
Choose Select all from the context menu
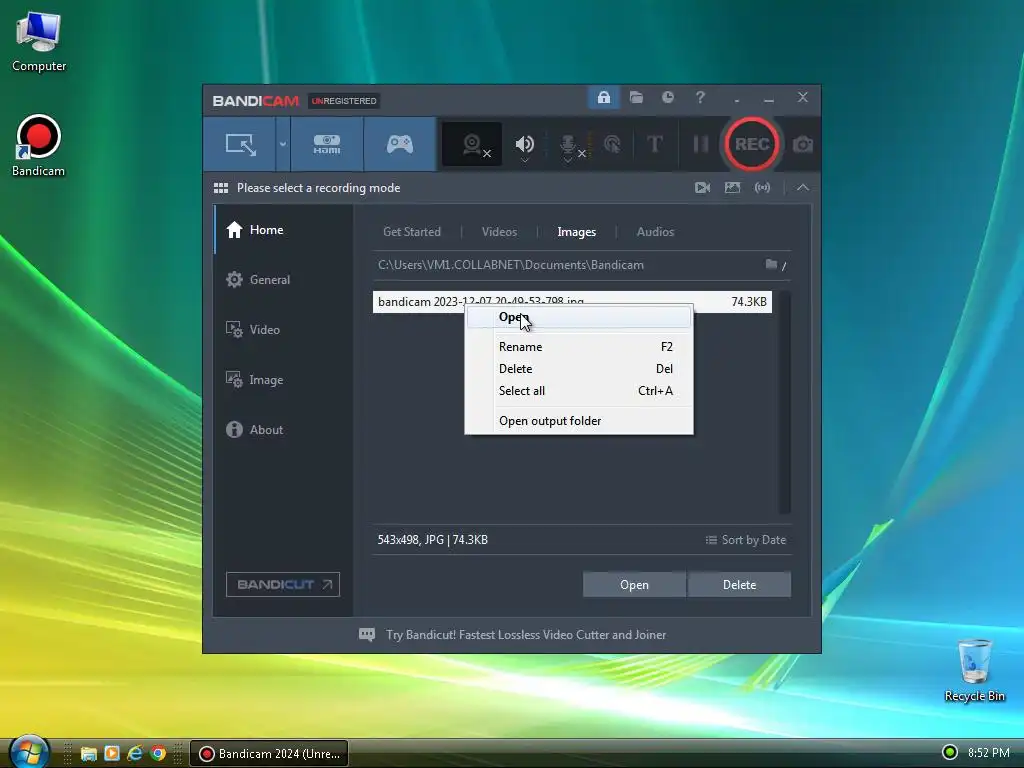click(579, 391)
